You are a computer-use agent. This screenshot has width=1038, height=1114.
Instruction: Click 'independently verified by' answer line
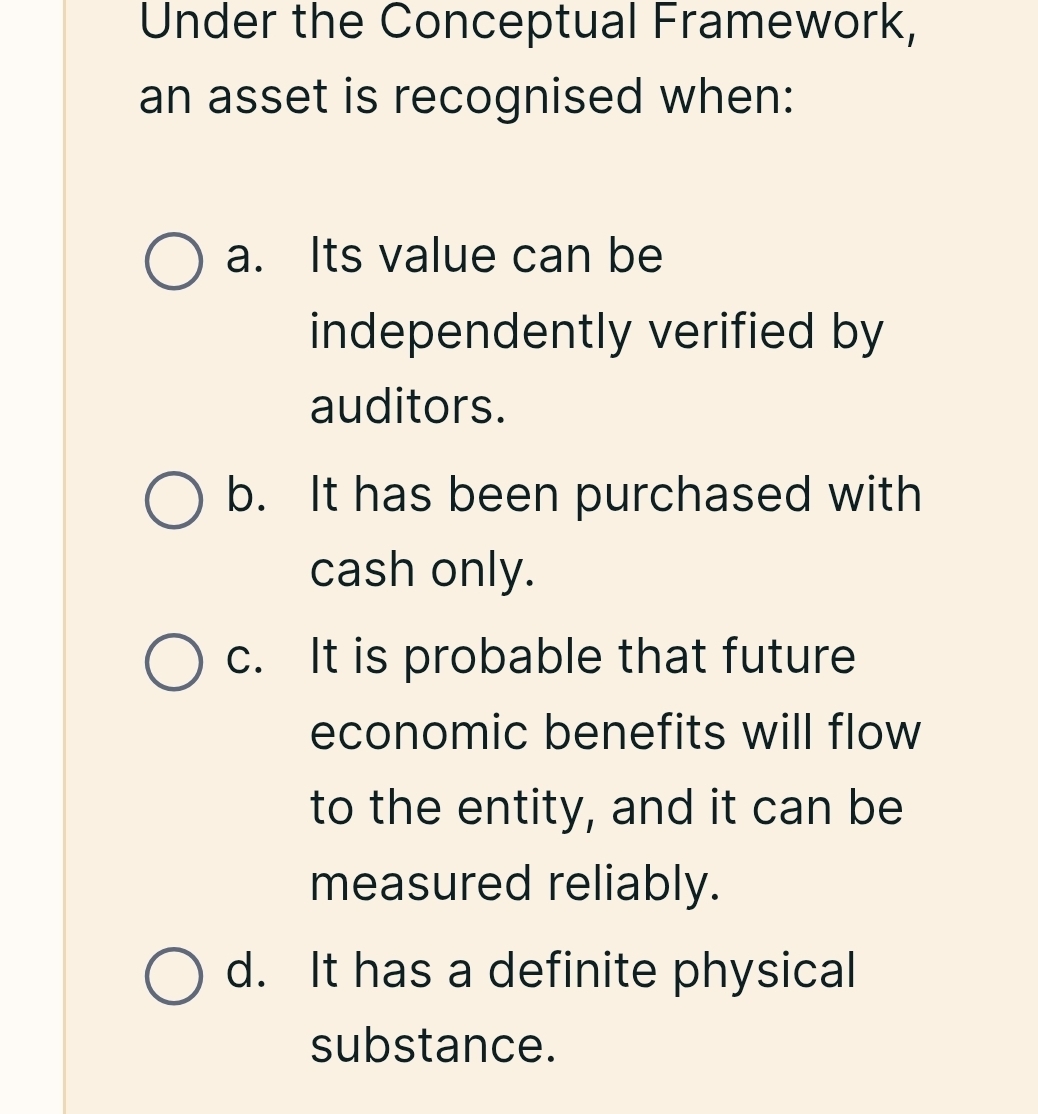[x=597, y=332]
